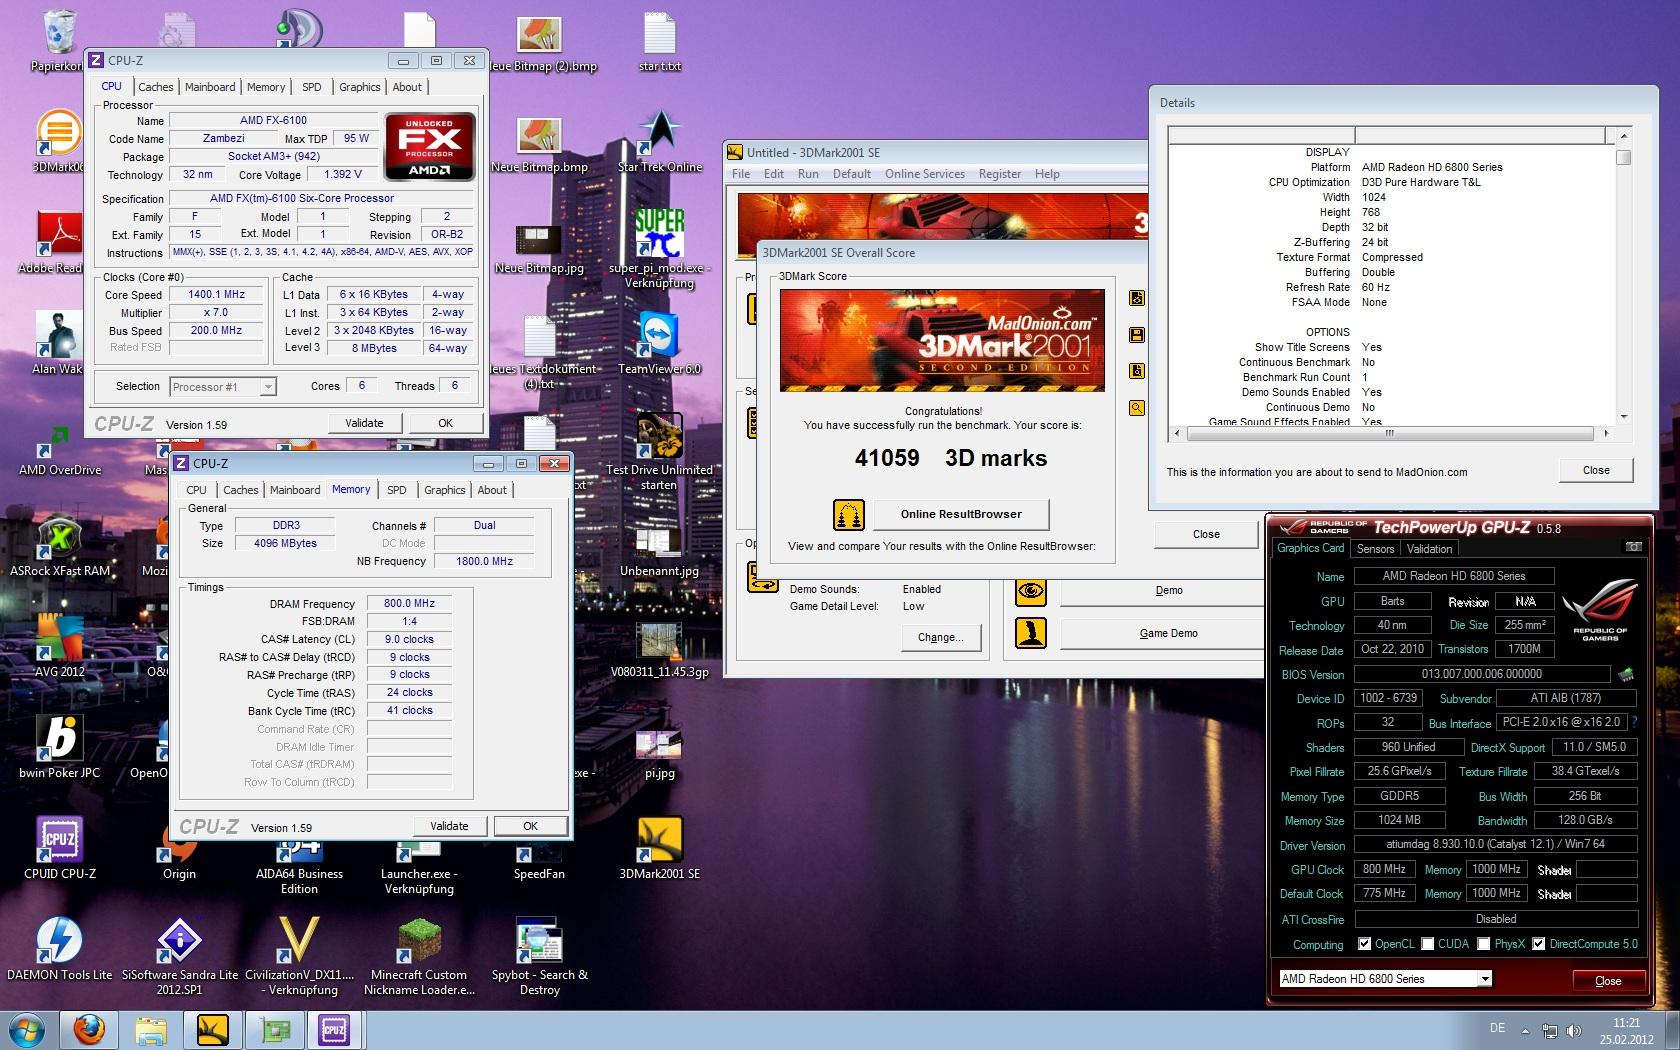Open Graphics tab in lower CPU-Z window
The height and width of the screenshot is (1050, 1680).
click(444, 490)
